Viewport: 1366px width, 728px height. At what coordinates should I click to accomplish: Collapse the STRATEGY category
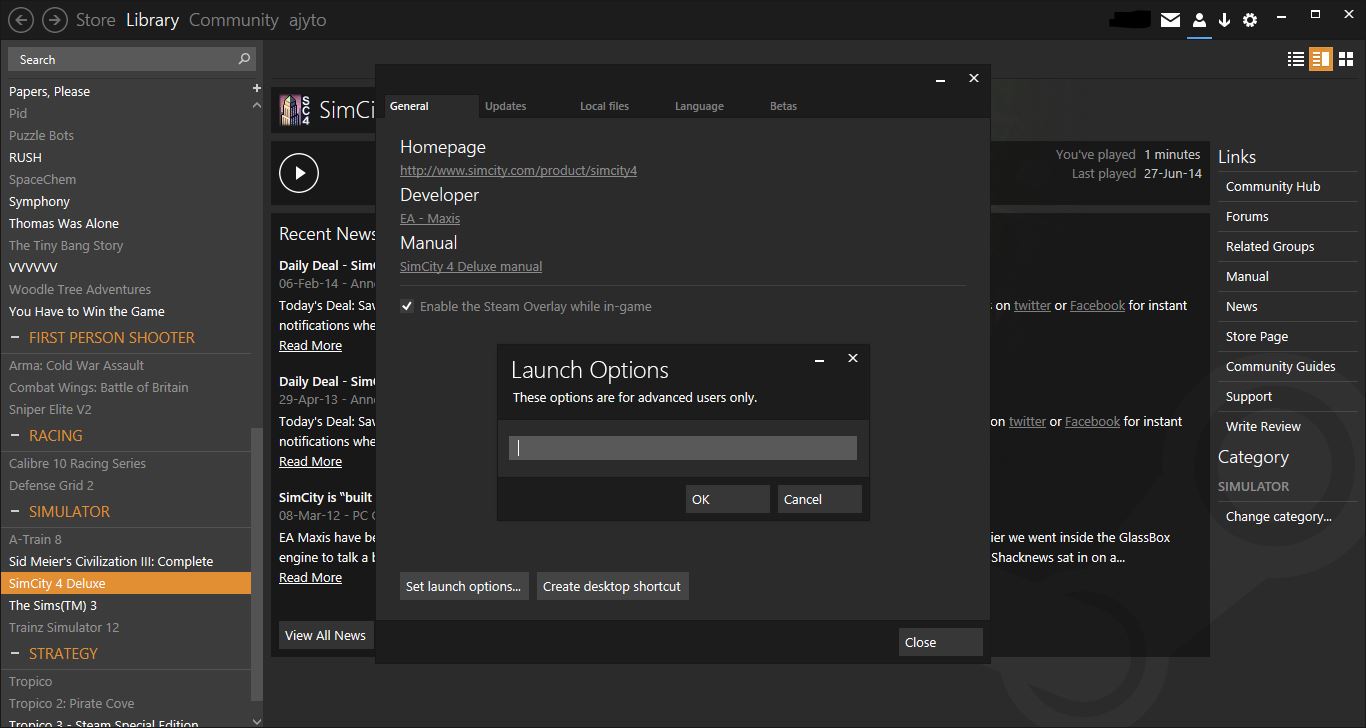click(16, 654)
